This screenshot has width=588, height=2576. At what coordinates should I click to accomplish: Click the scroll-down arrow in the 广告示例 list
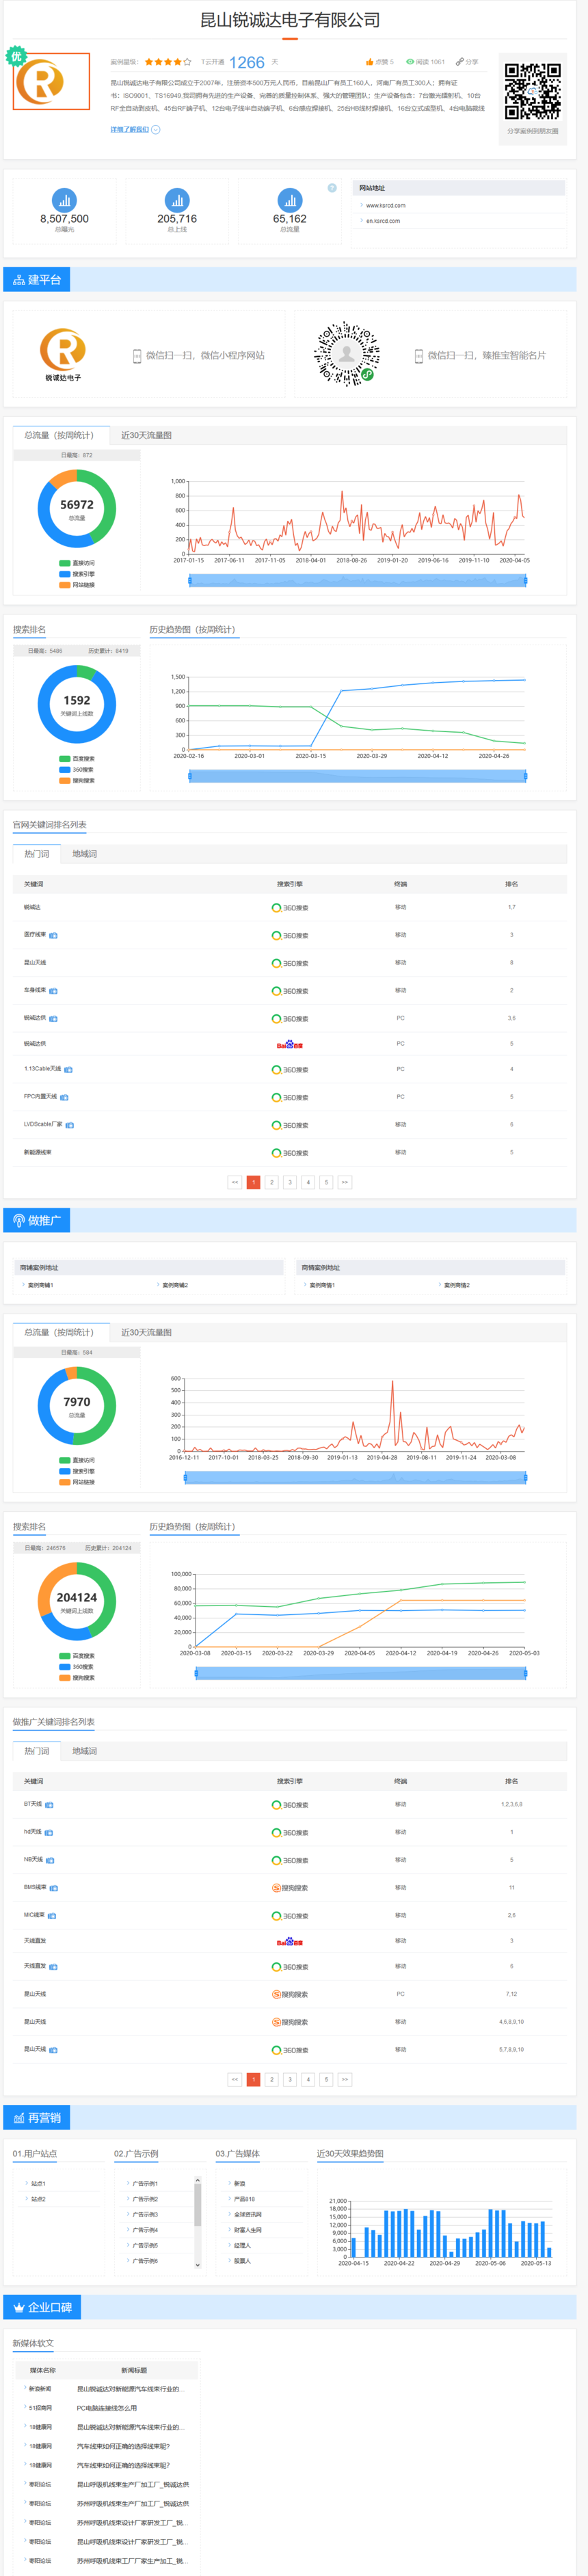point(197,2265)
